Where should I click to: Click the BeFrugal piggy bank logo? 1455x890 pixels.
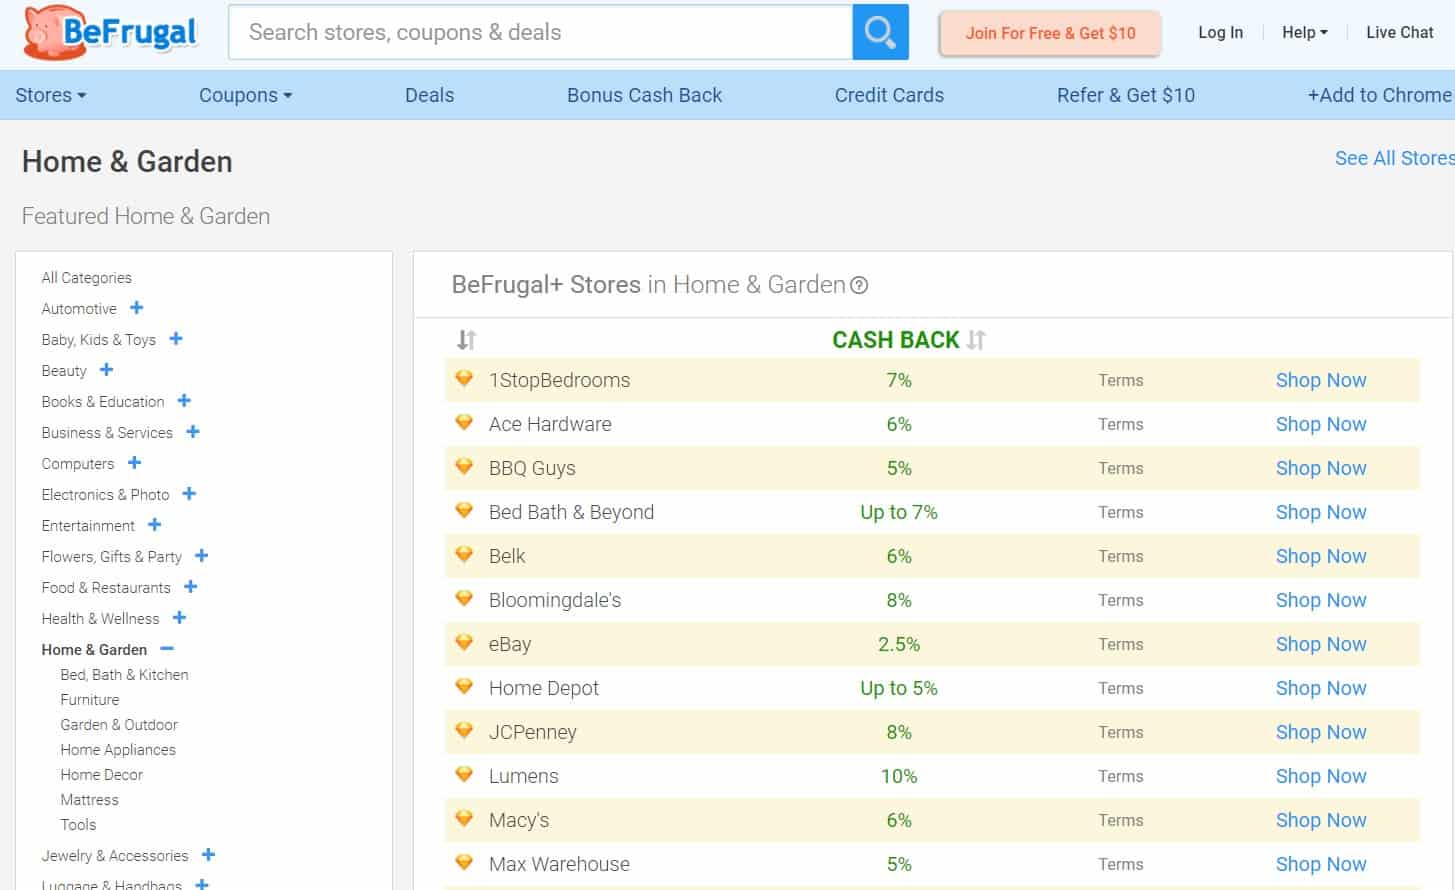110,32
